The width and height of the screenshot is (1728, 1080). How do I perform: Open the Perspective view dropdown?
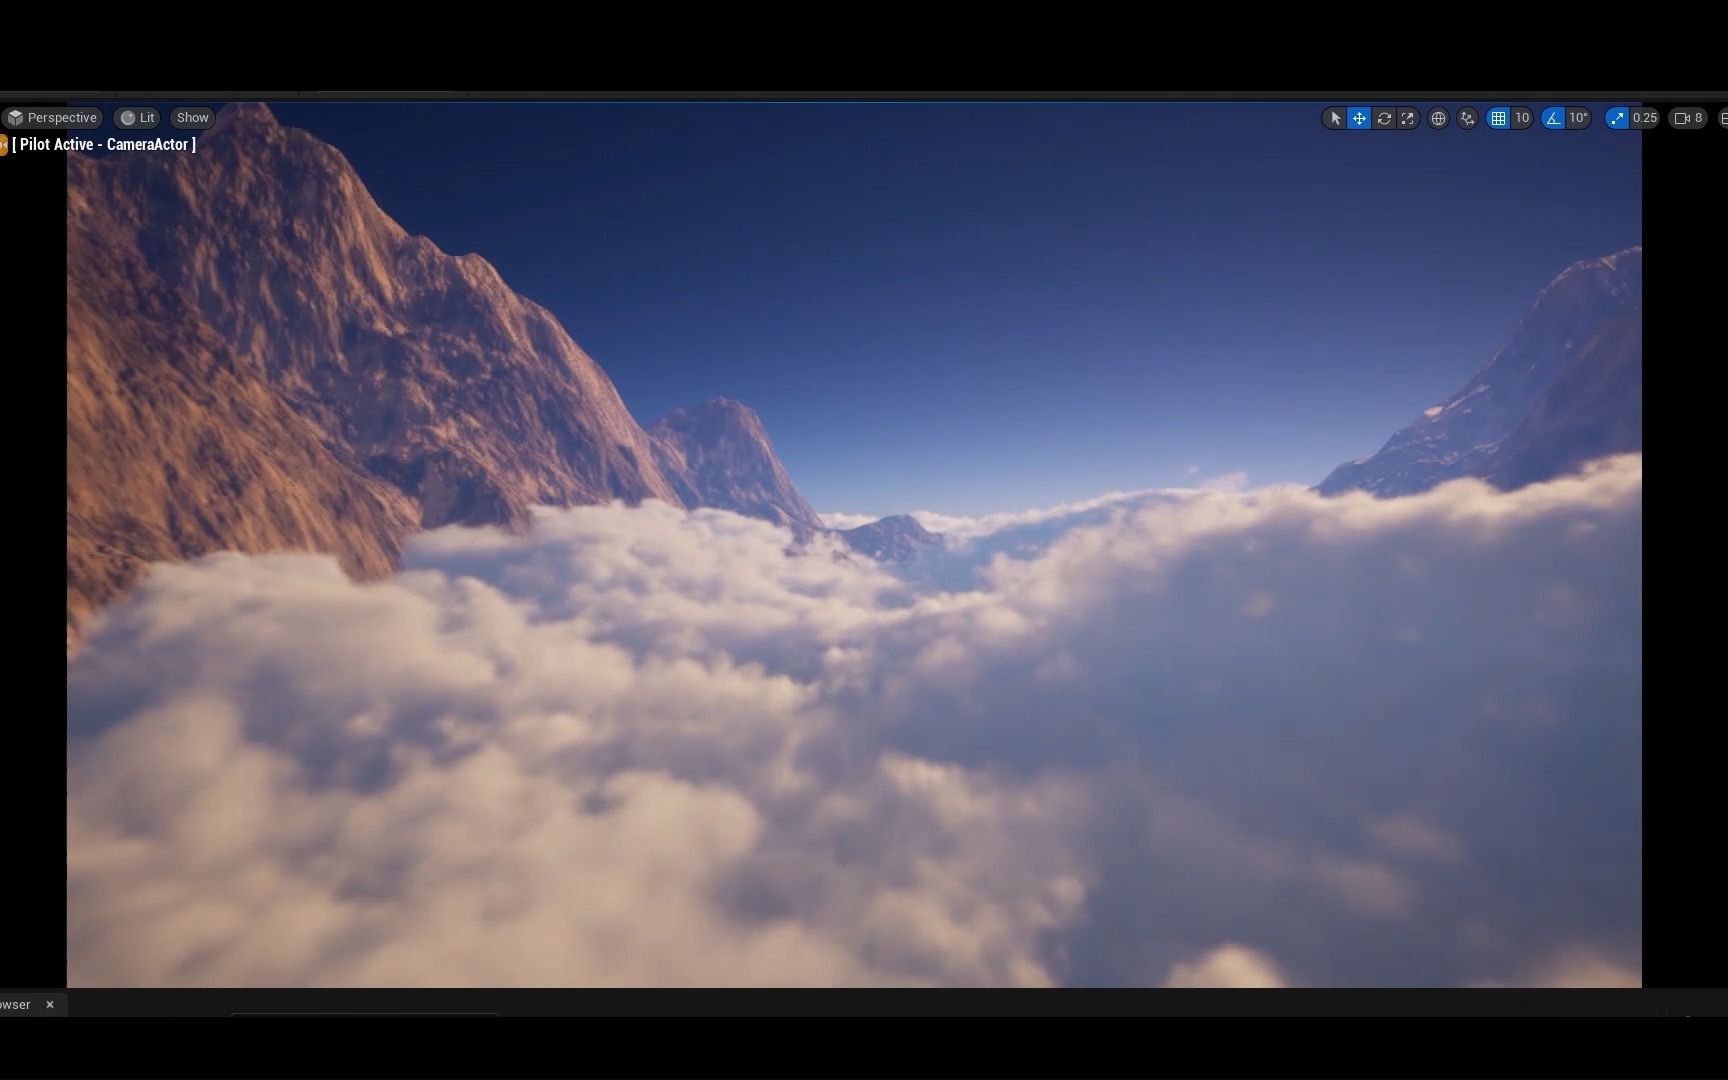(x=54, y=117)
